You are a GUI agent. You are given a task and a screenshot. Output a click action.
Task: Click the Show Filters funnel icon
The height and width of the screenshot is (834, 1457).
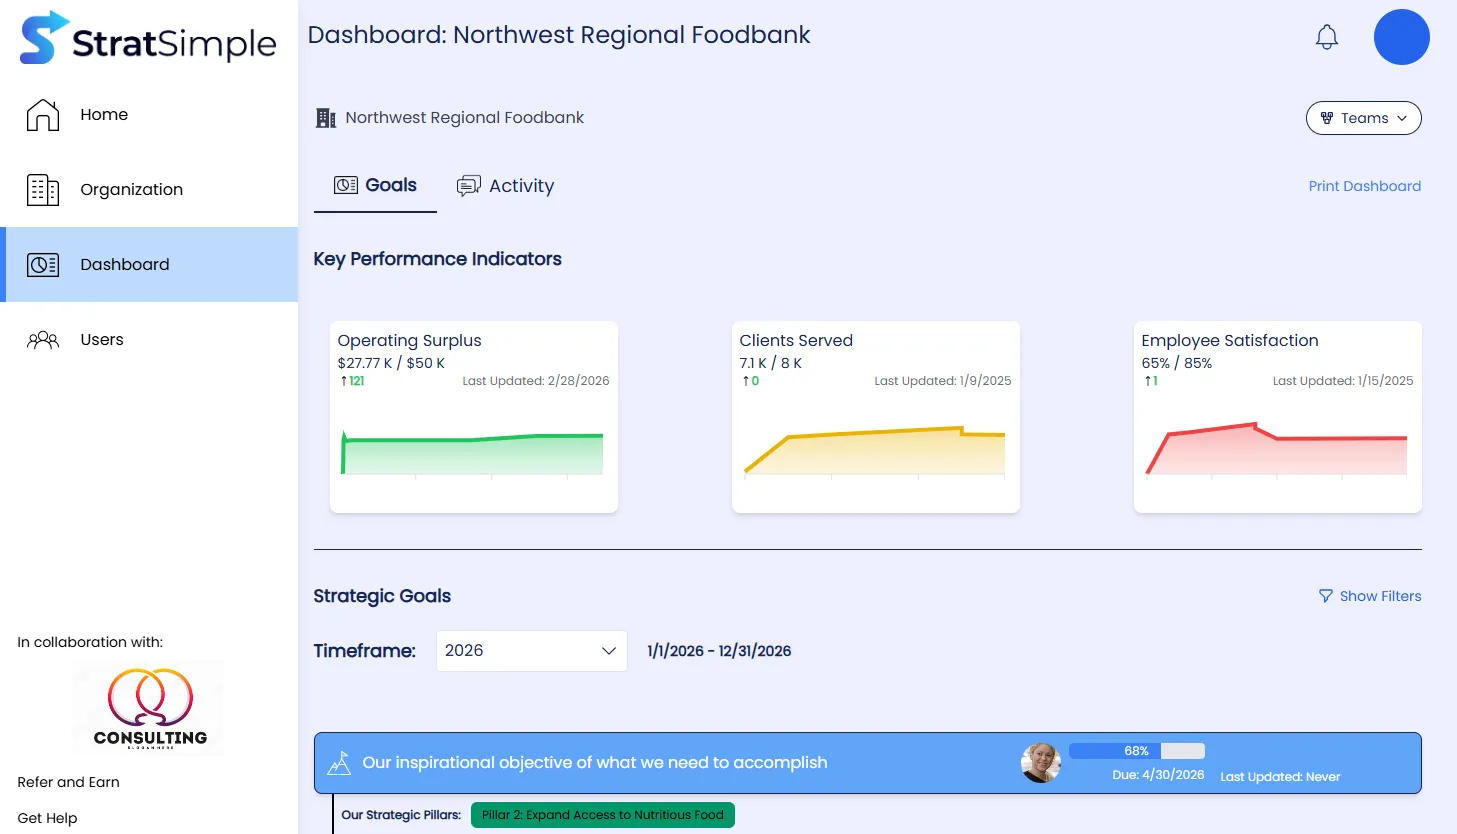[x=1326, y=596]
